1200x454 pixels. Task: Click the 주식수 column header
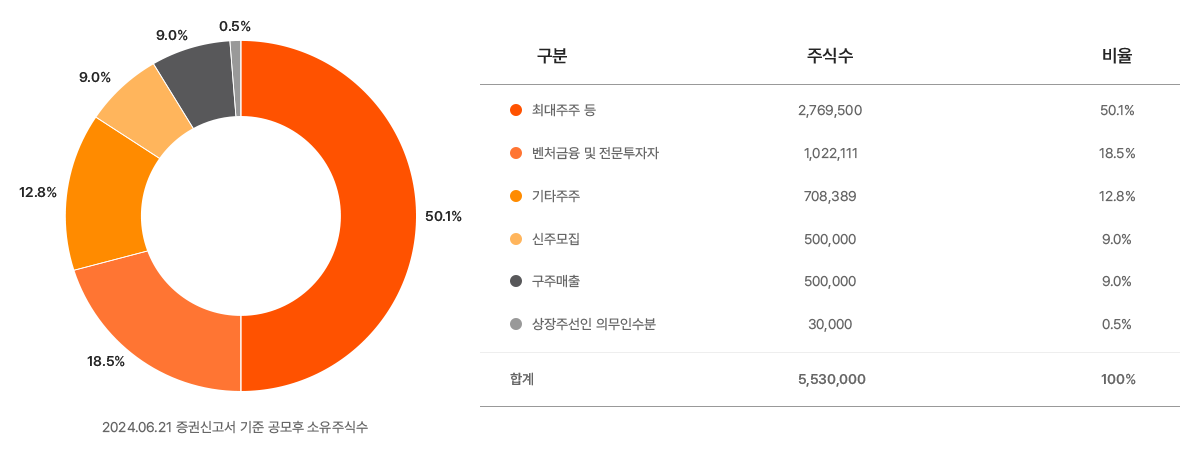[x=830, y=57]
